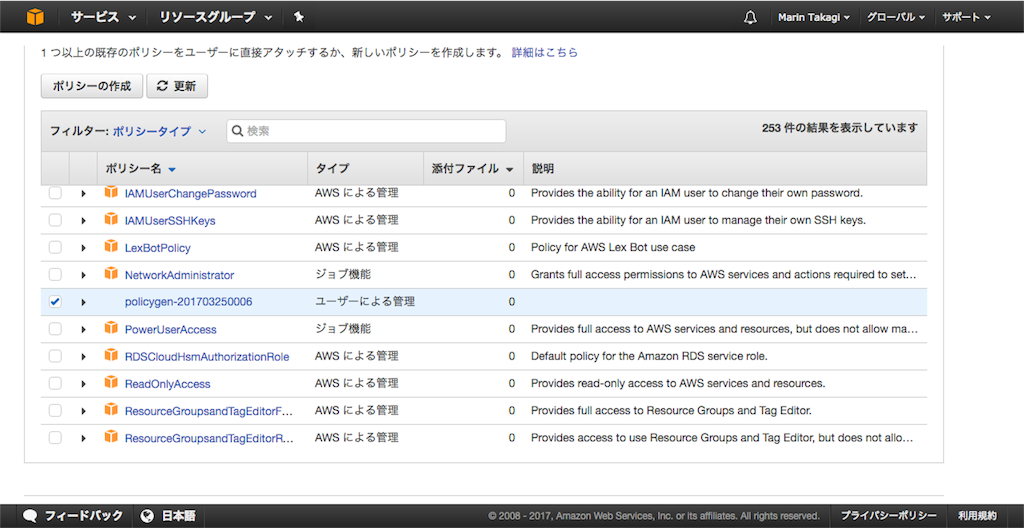Screen dimensions: 1024x528
Task: Check the NetworkAdministrator checkbox
Action: click(x=56, y=274)
